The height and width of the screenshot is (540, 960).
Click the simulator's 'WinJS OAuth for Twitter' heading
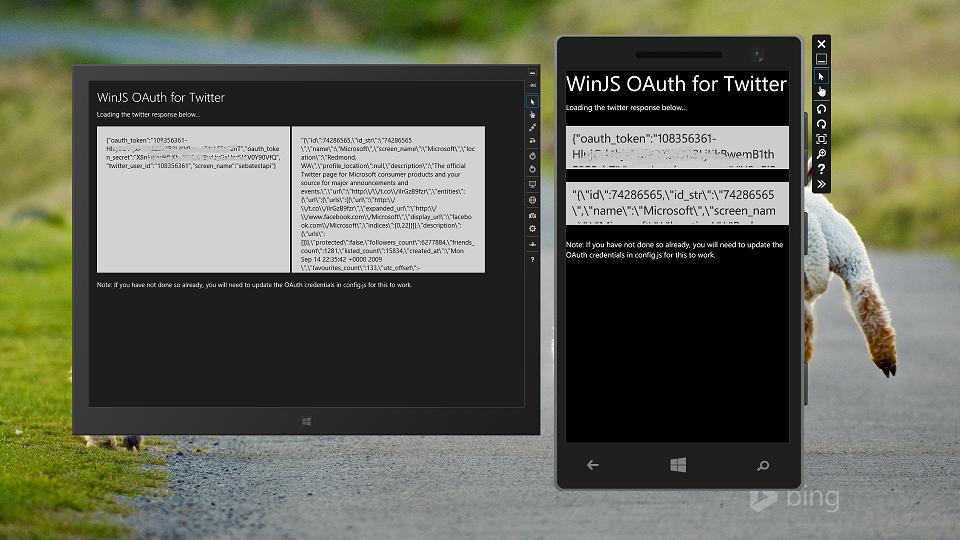(160, 97)
